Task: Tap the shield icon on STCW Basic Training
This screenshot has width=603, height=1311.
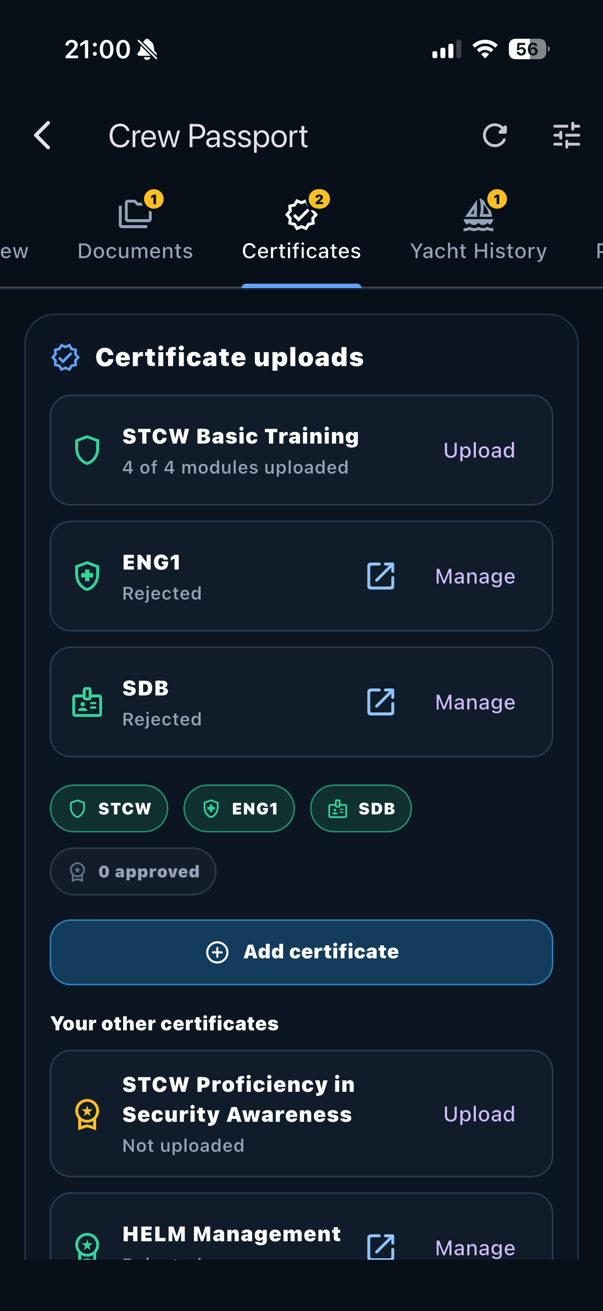Action: 87,450
